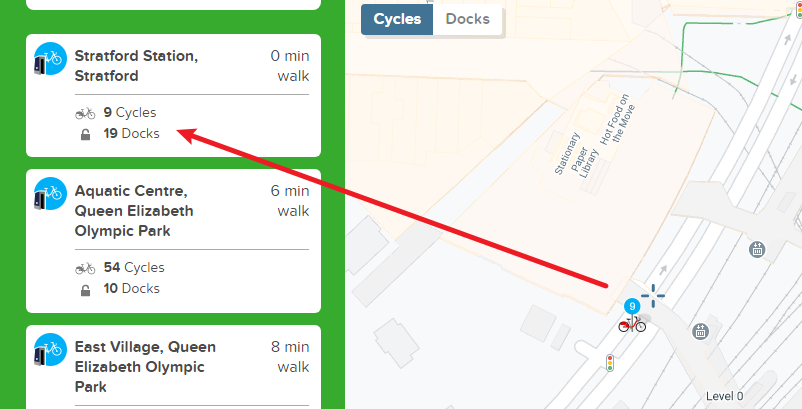Click the East Village cycle hire icon

50,350
